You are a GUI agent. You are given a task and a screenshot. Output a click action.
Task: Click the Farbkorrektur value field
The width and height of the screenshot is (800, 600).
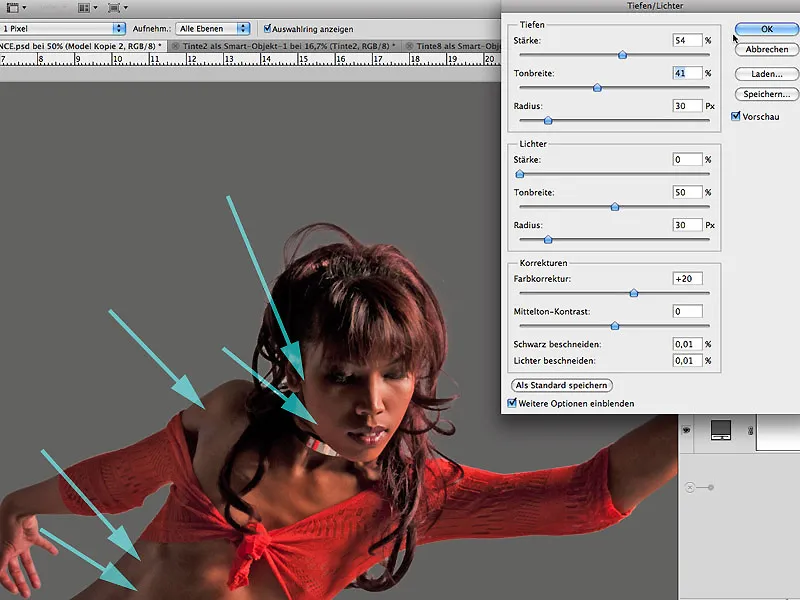(687, 279)
